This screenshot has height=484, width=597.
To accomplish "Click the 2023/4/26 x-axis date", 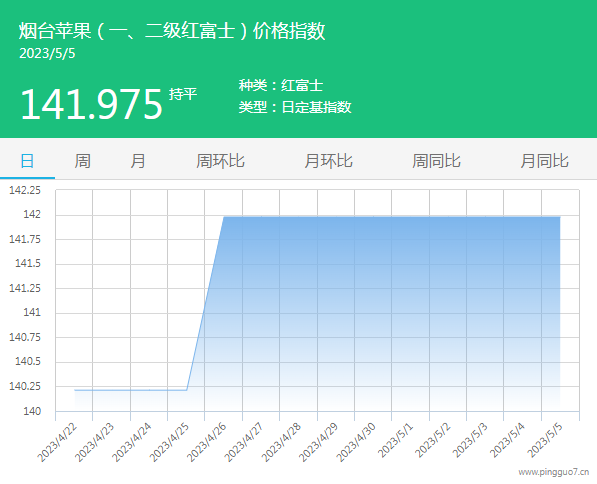I will click(x=206, y=442).
